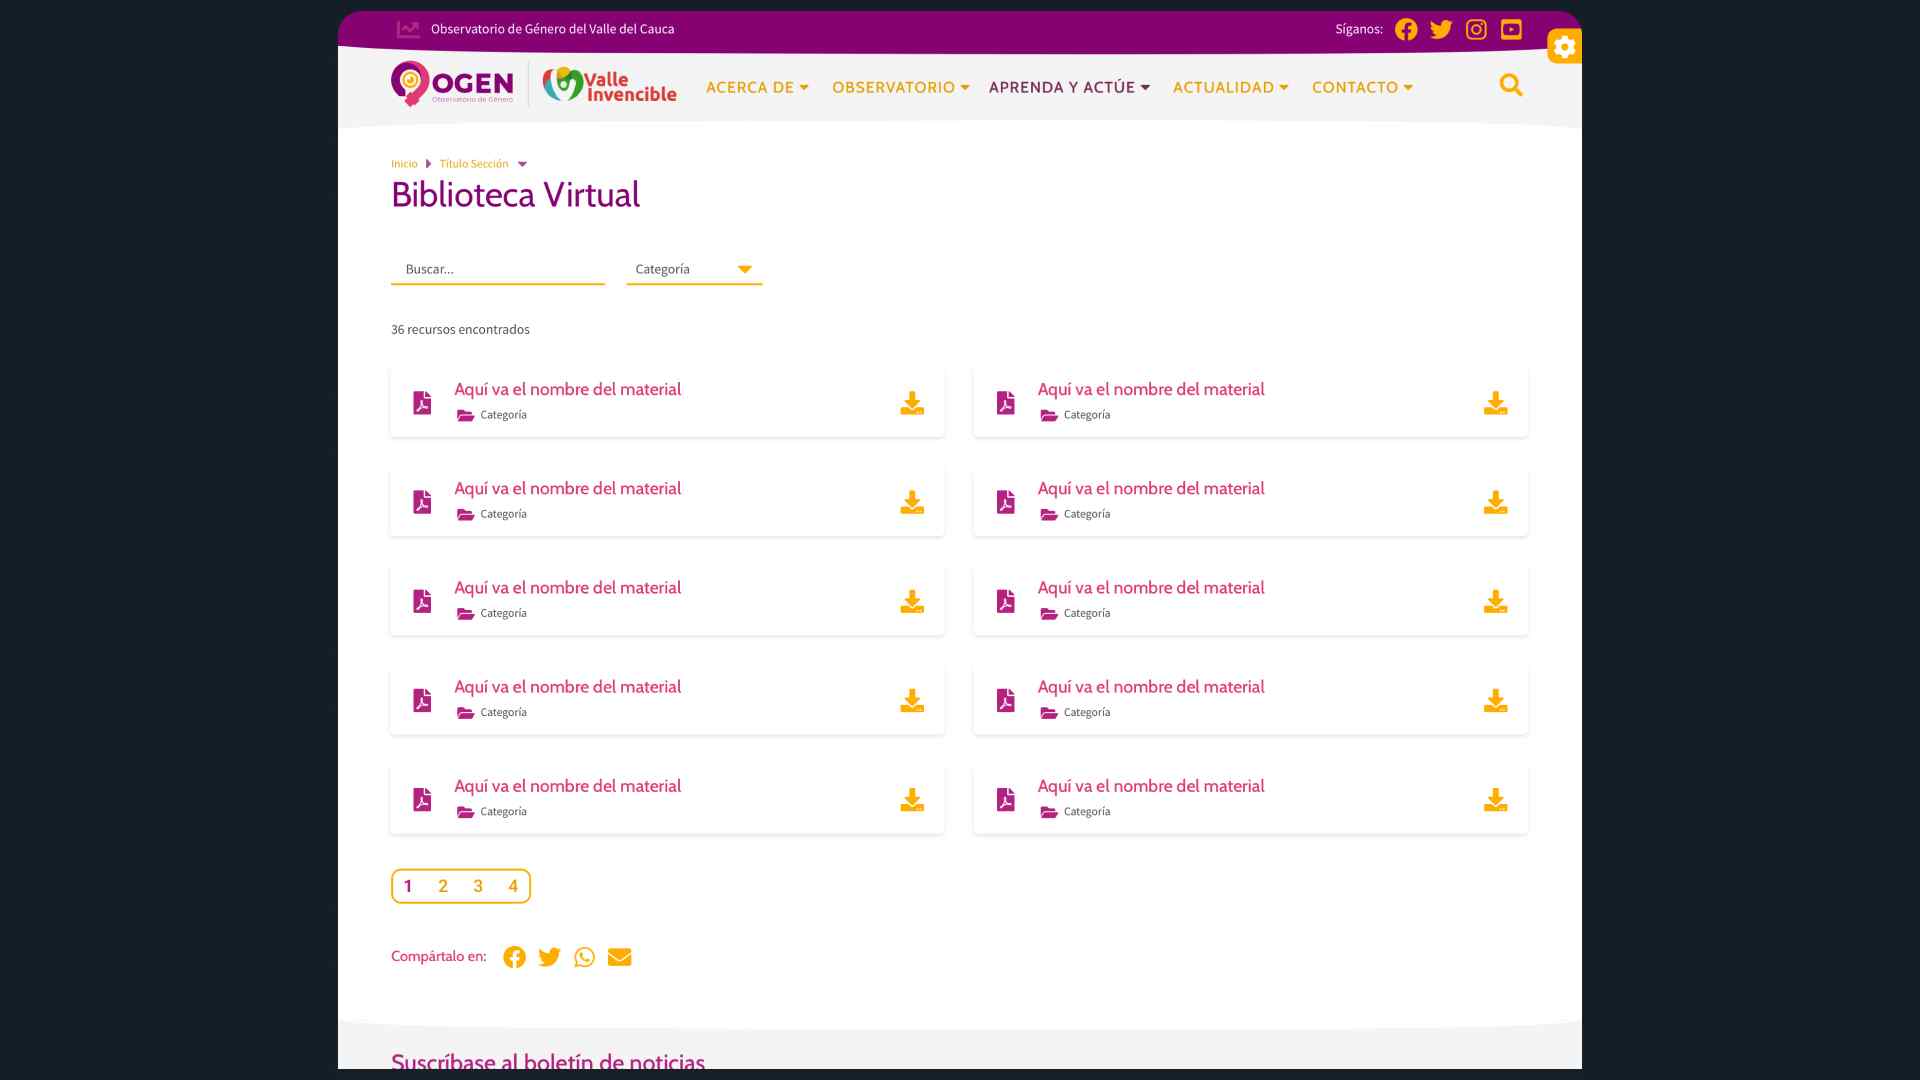Viewport: 1920px width, 1080px height.
Task: Share on Twitter from Compártalo en
Action: click(x=549, y=957)
